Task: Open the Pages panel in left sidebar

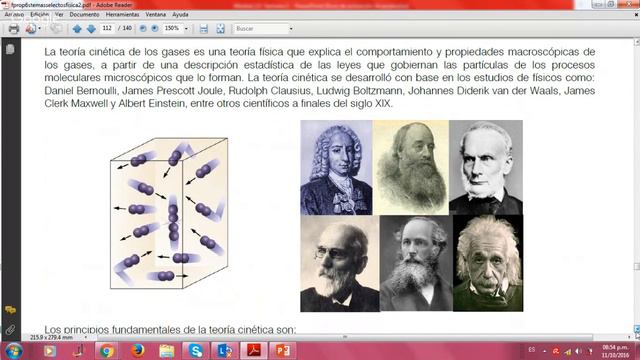Action: (10, 49)
